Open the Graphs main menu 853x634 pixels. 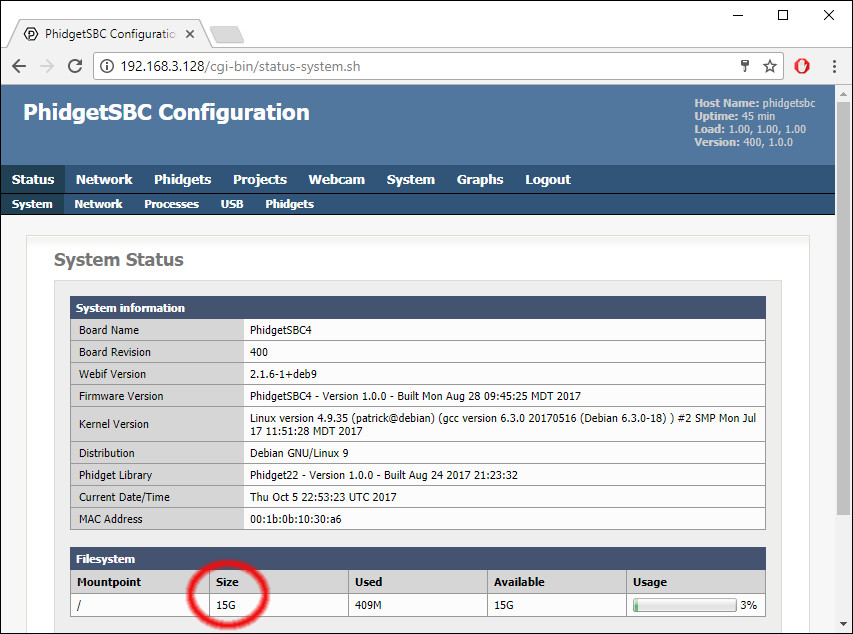tap(480, 180)
